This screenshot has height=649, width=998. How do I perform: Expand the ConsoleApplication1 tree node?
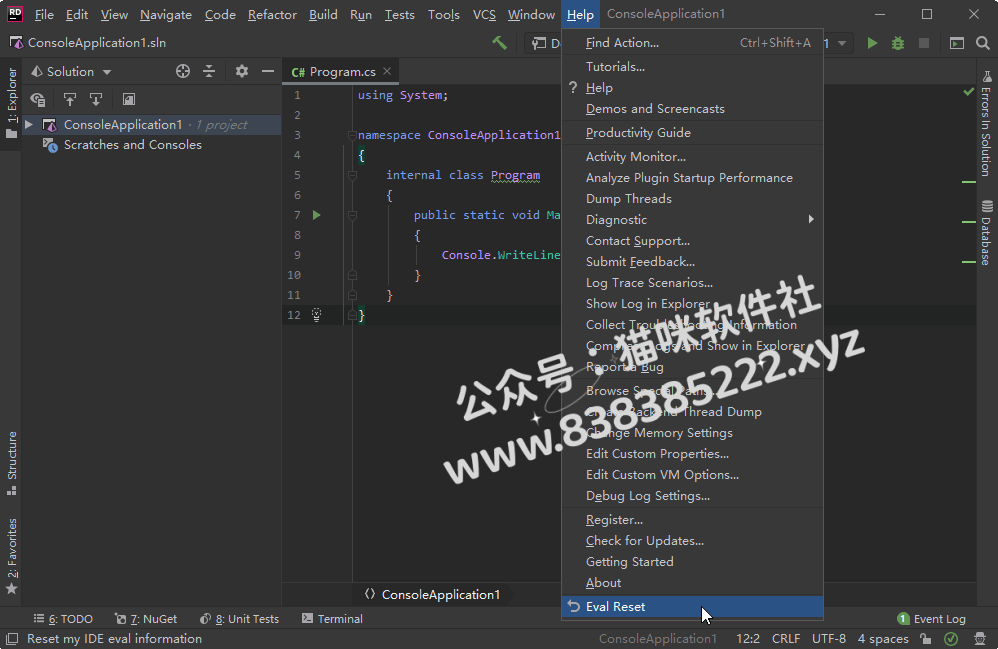click(x=29, y=125)
